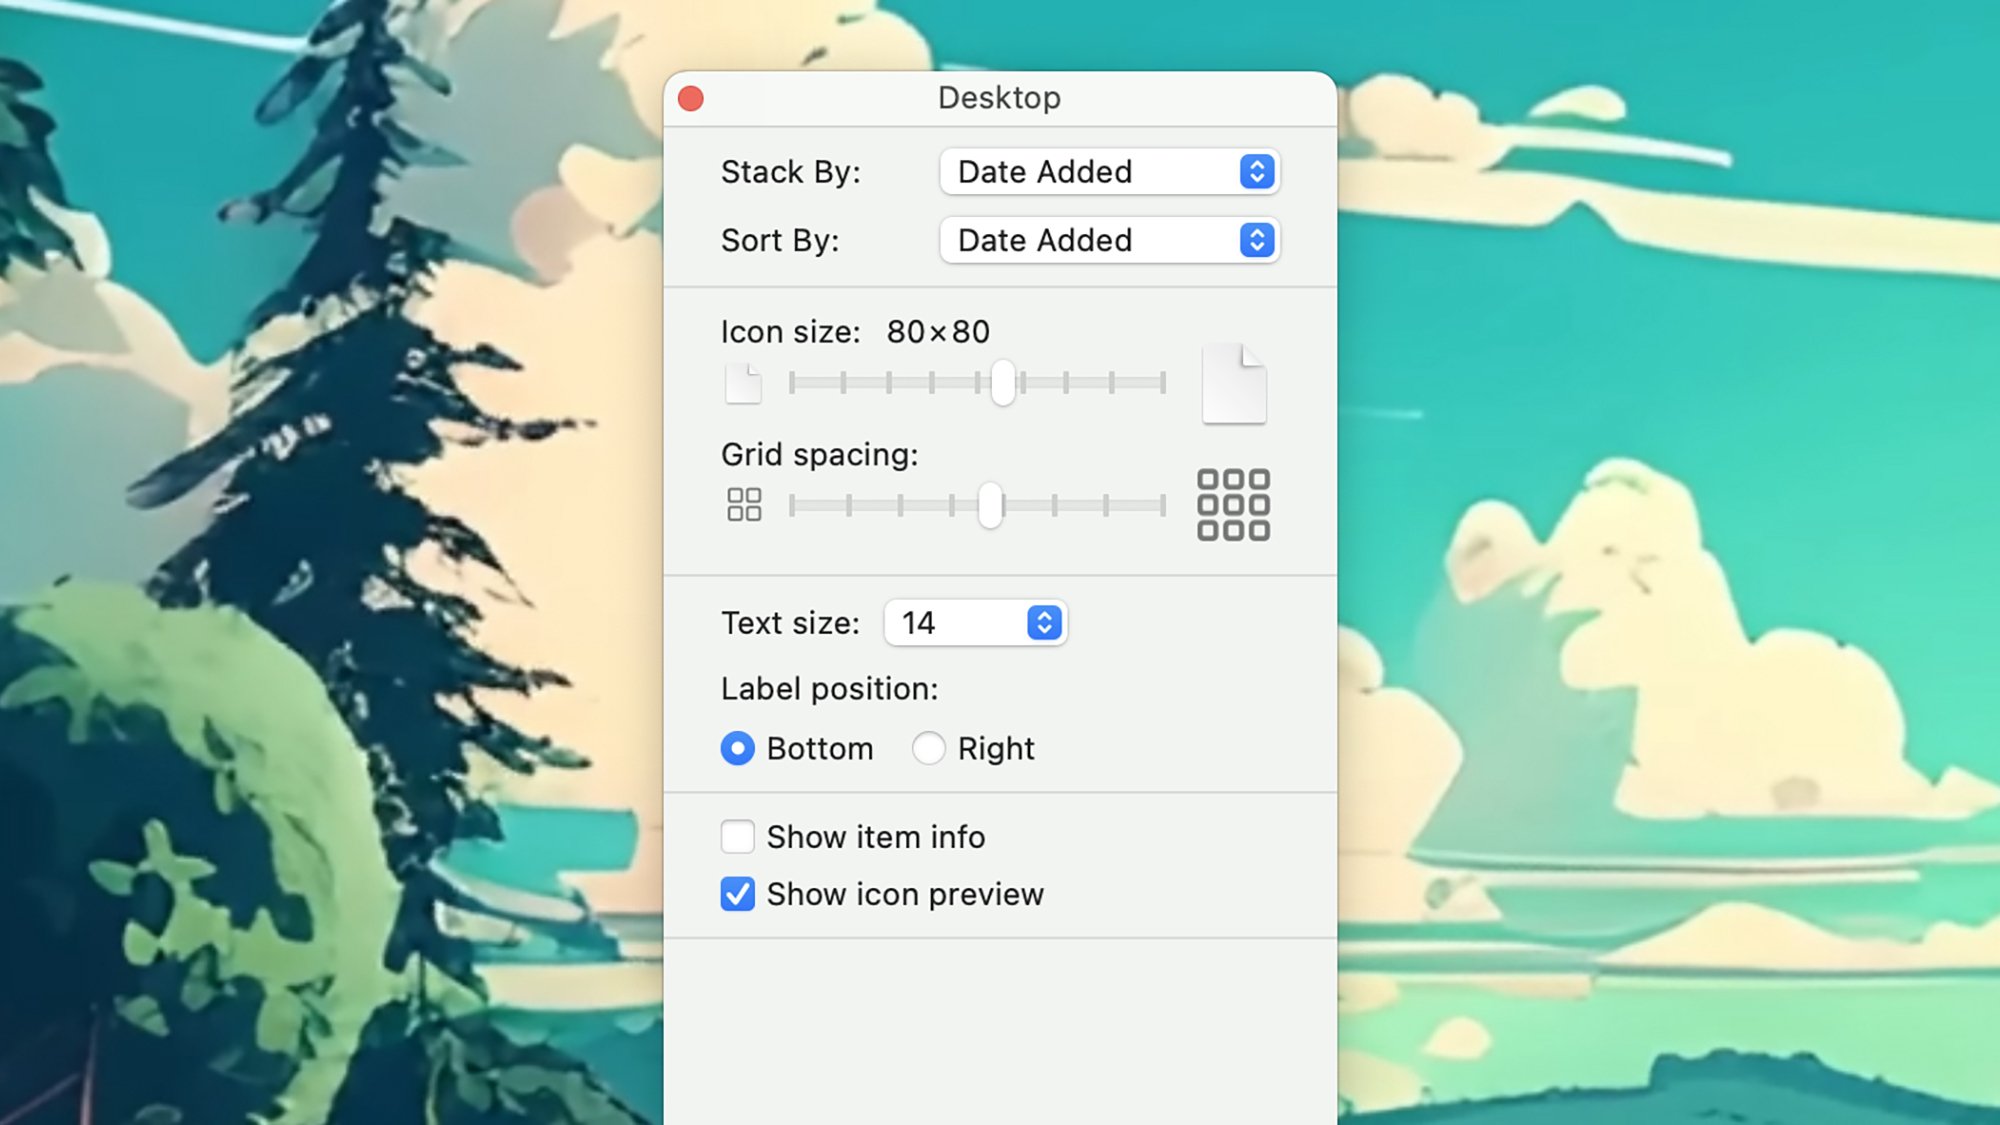
Task: Enable Show item info checkbox
Action: point(736,835)
